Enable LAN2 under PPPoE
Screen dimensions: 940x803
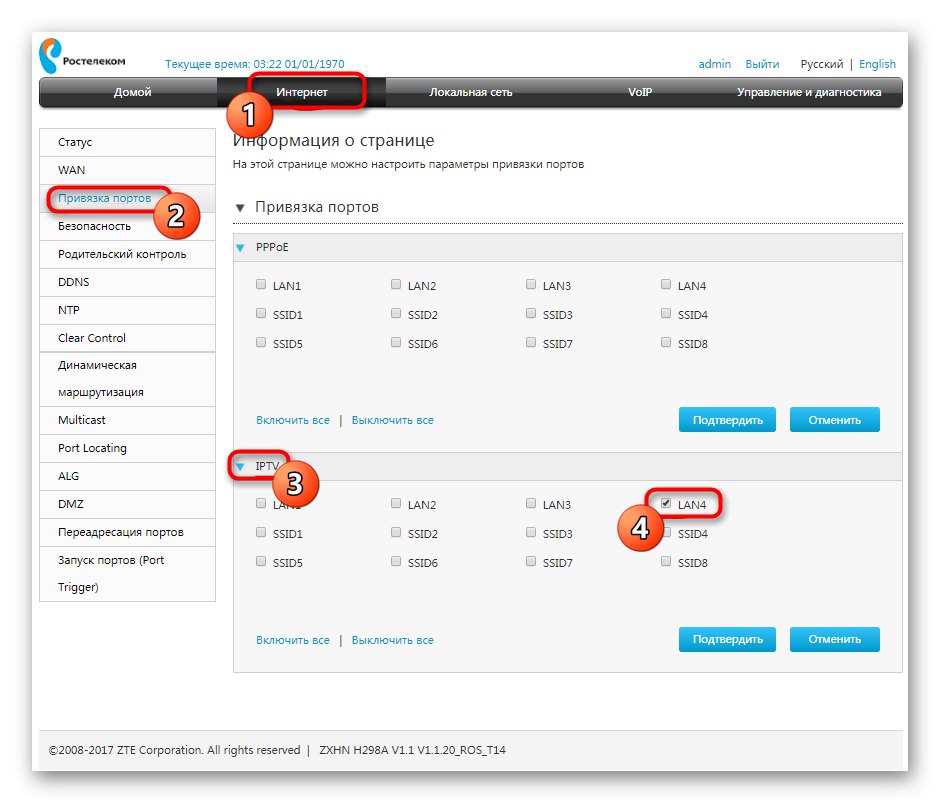pos(396,284)
